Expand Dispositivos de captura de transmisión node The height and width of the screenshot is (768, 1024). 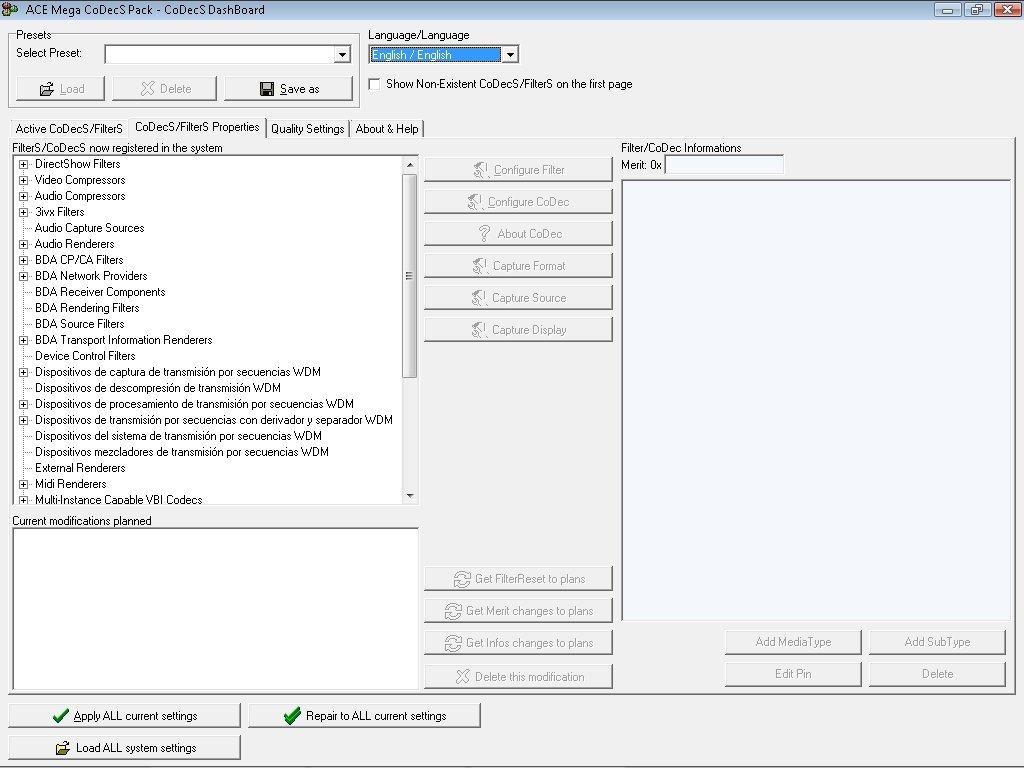[24, 372]
